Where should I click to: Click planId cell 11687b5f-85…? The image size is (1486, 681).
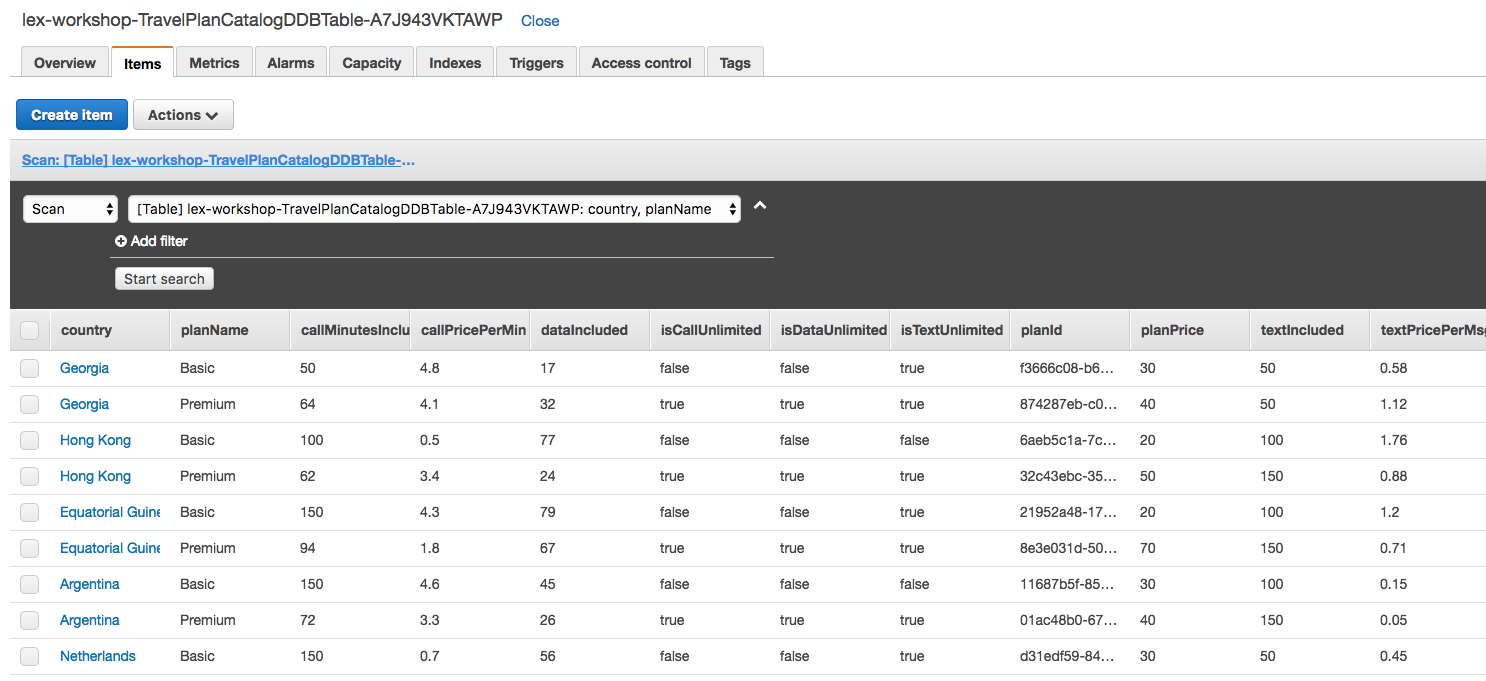point(1067,584)
